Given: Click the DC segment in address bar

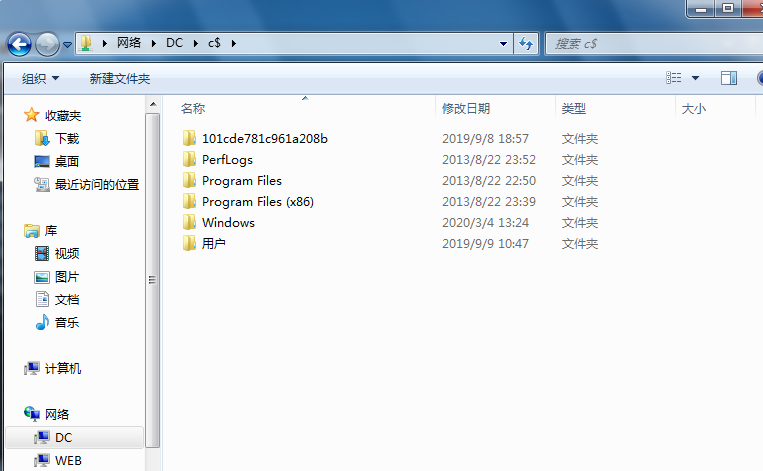Looking at the screenshot, I should (x=175, y=44).
